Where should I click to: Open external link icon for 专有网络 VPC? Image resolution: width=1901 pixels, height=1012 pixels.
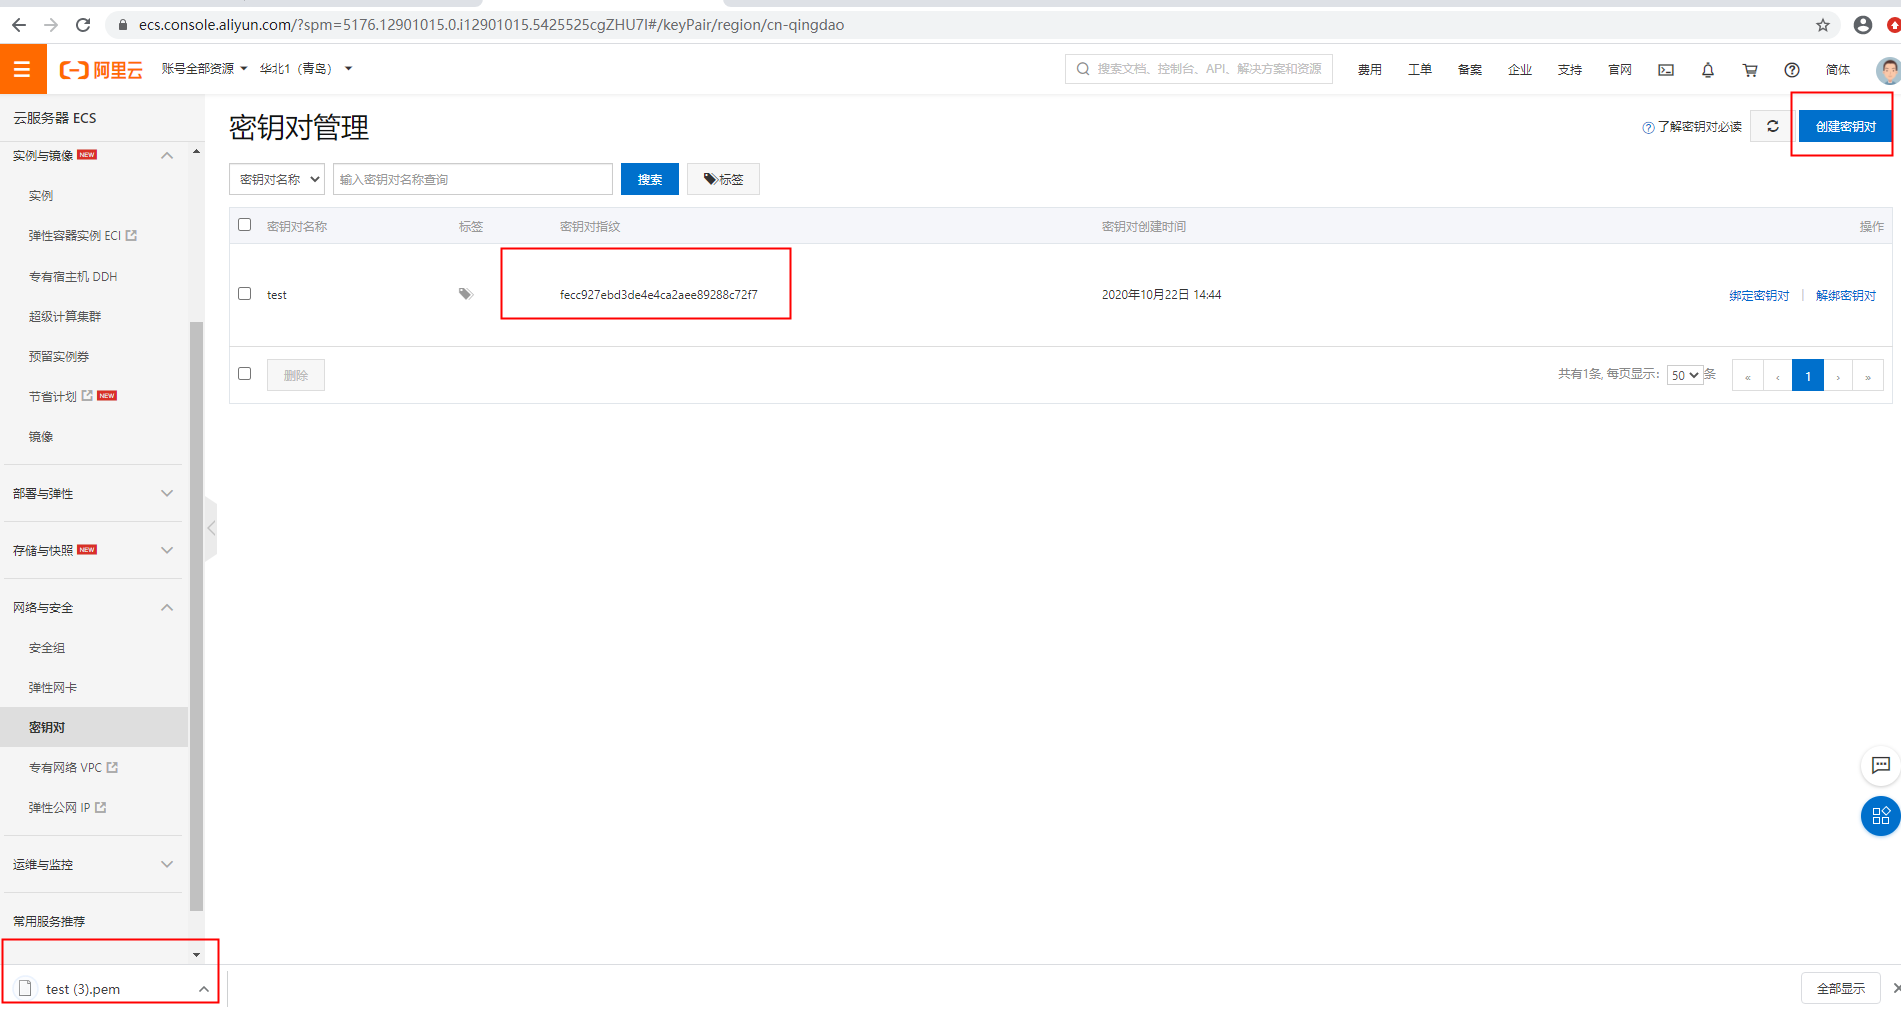click(x=112, y=768)
